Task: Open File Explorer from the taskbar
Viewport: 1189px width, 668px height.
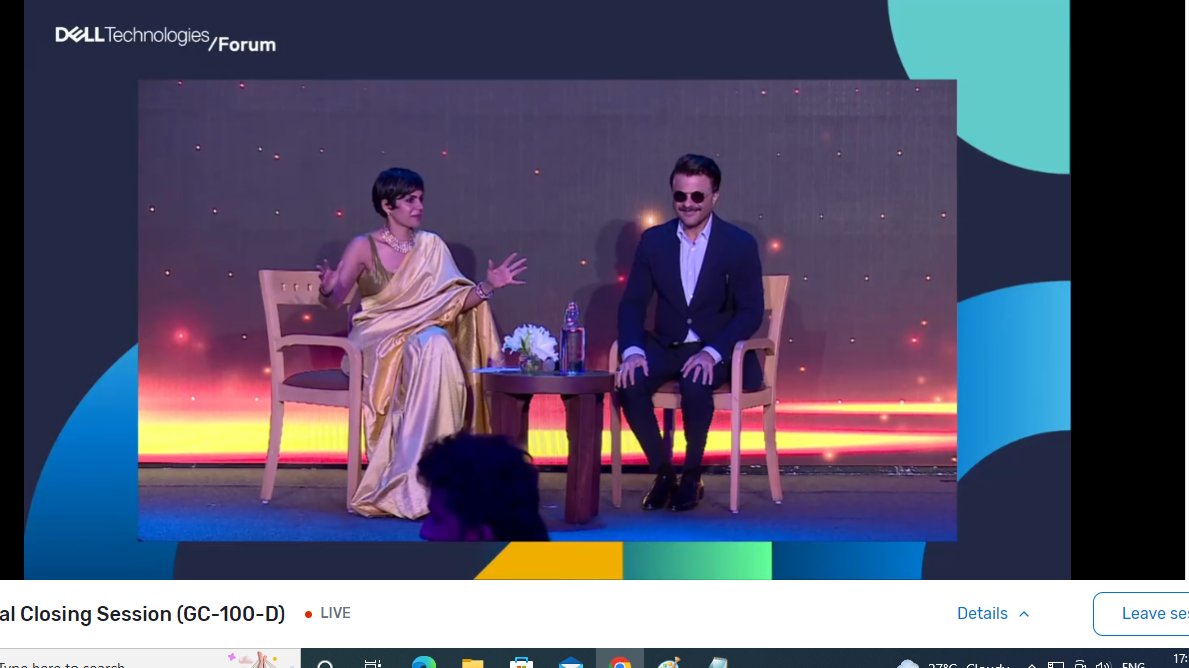Action: point(472,663)
